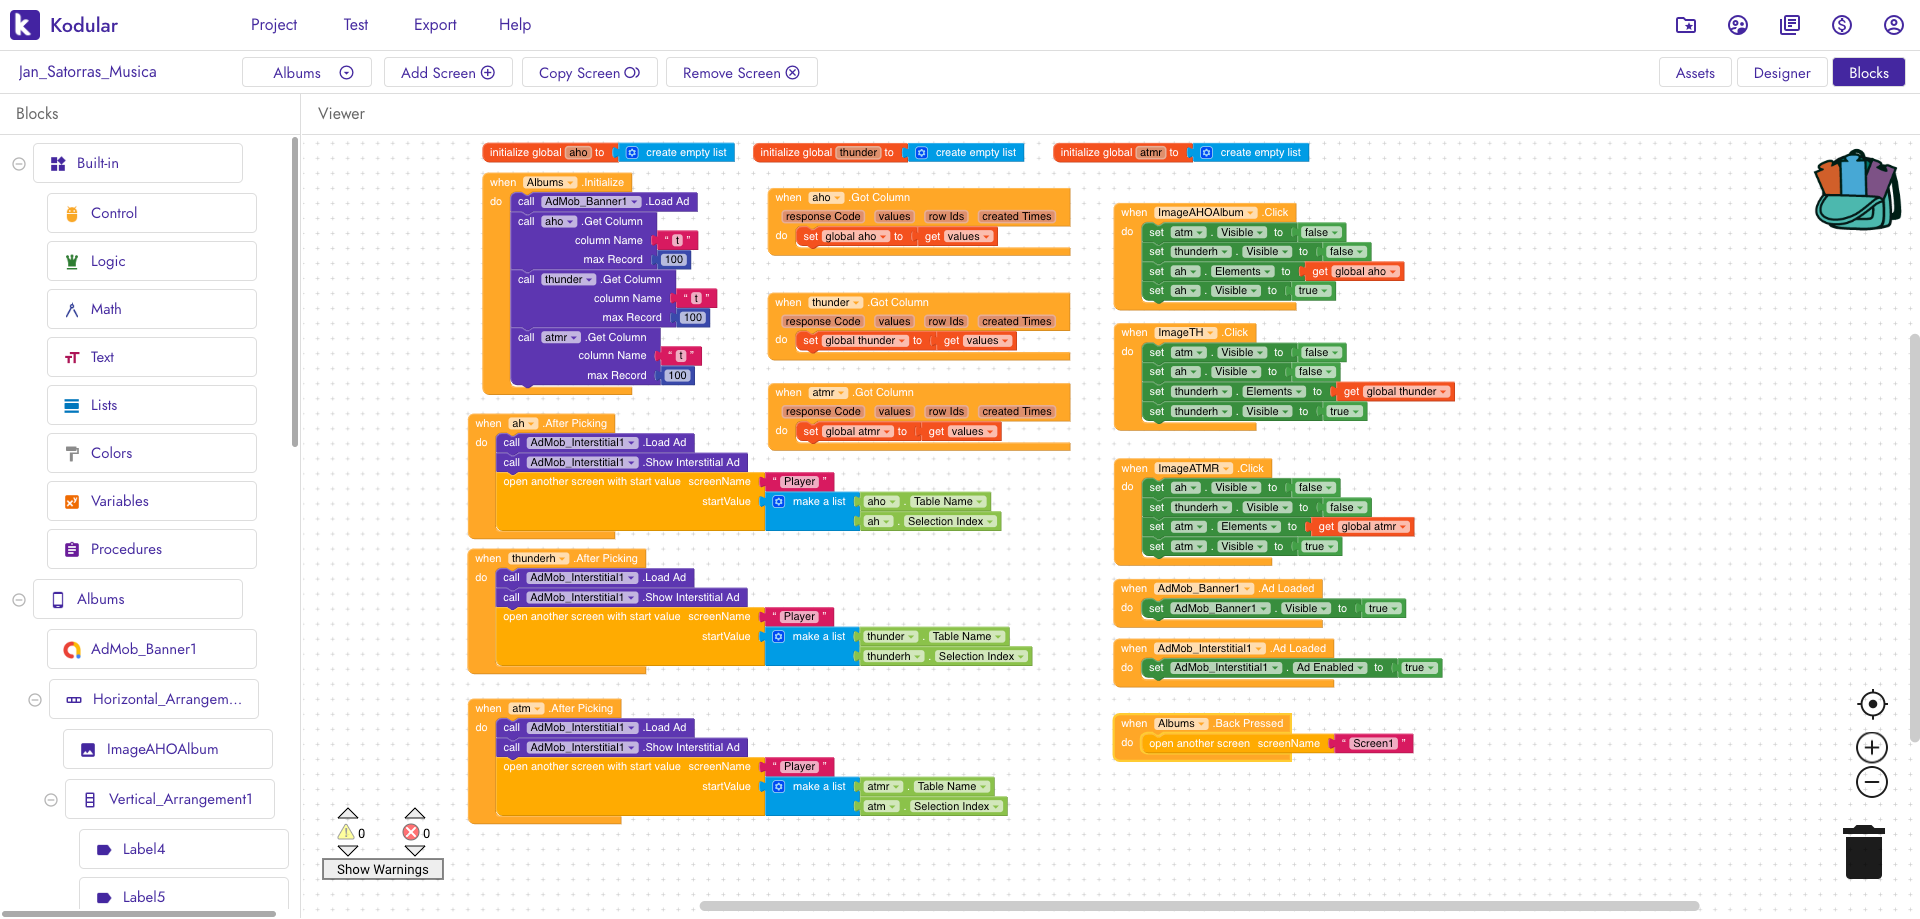Center the workspace with the crosshair icon

point(1872,704)
